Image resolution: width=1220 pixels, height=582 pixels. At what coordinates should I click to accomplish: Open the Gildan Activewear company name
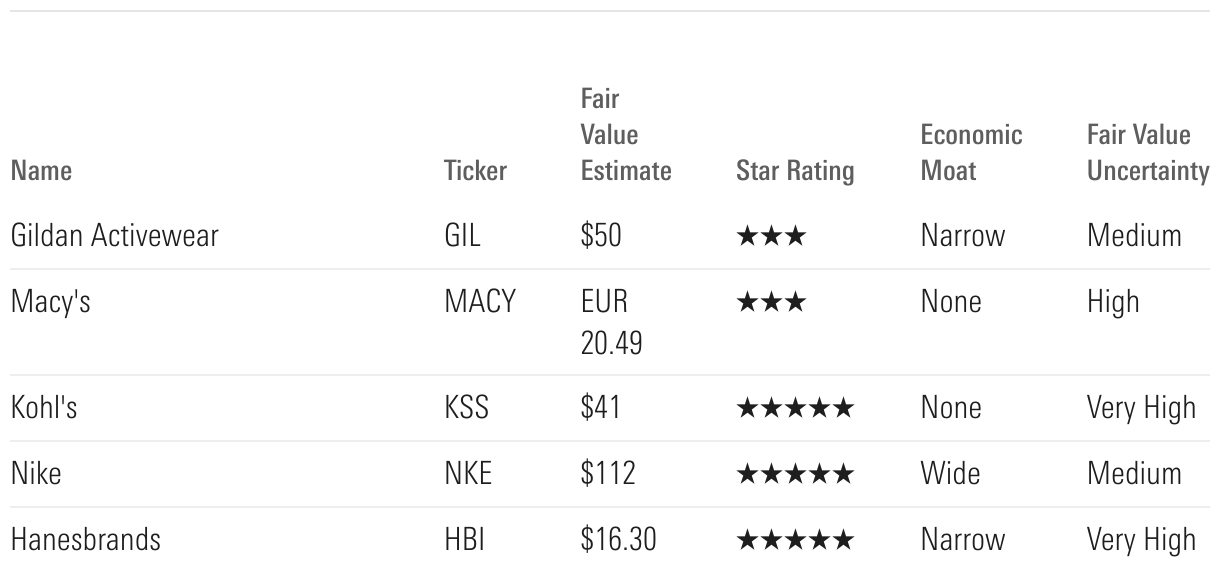(114, 236)
